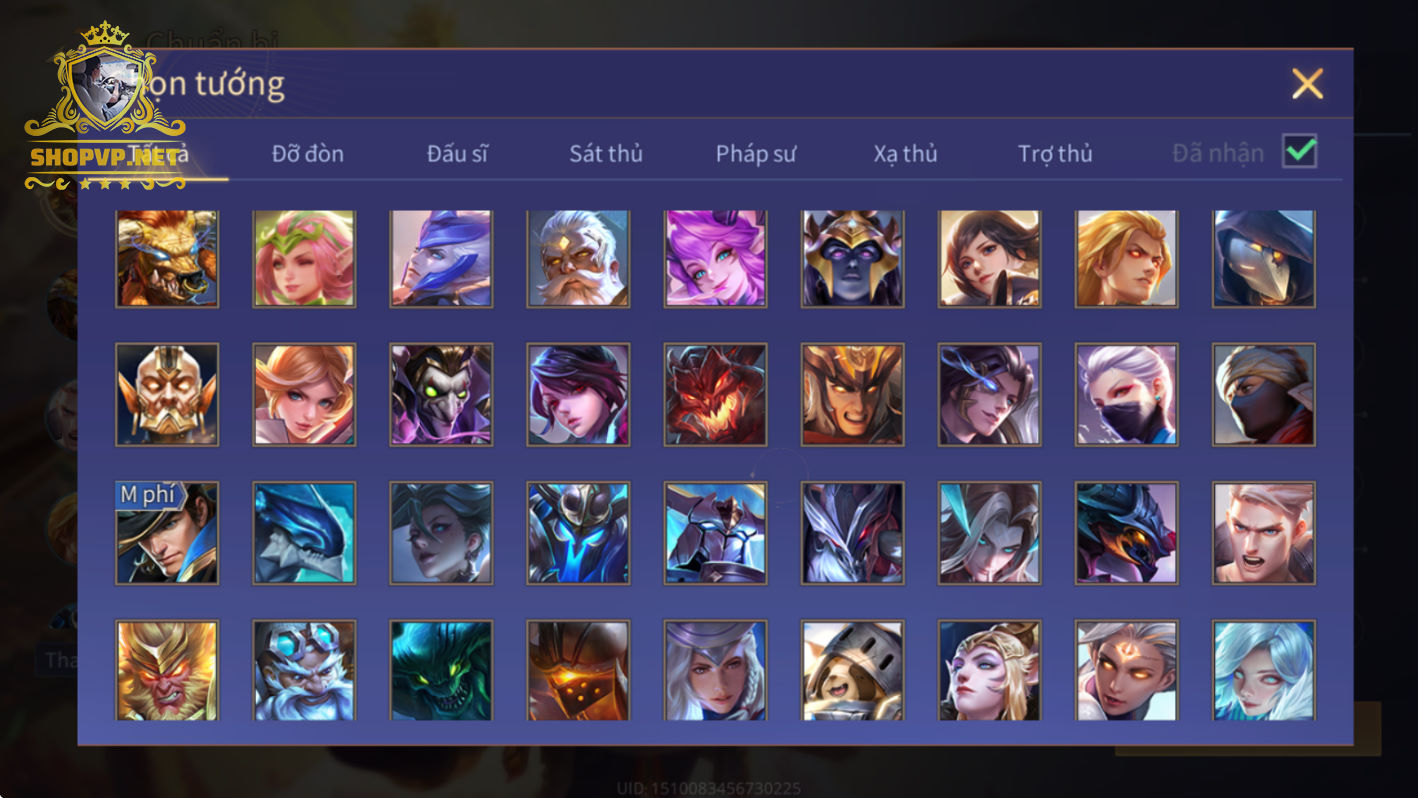Pick the white-bearded dwarf with goggles
Image resolution: width=1418 pixels, height=798 pixels.
tap(304, 670)
